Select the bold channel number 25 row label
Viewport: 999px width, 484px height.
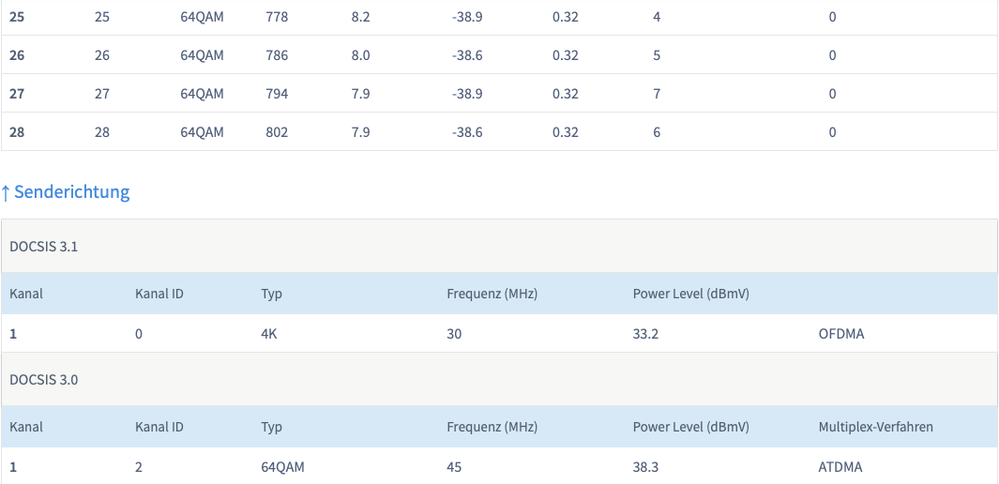pyautogui.click(x=17, y=17)
